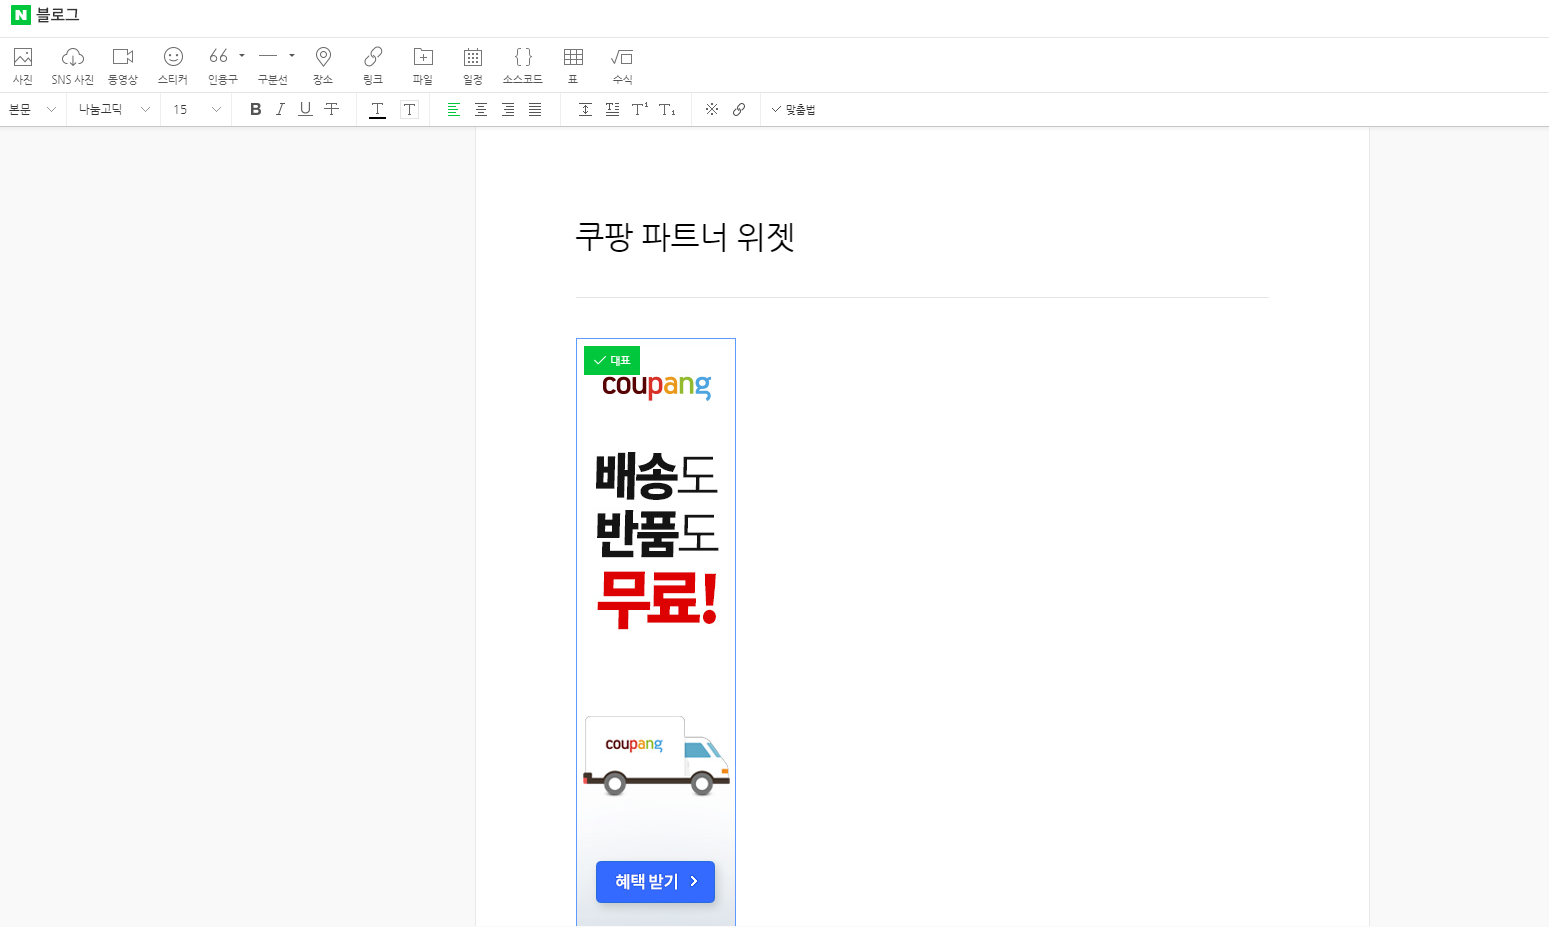Insert a table with 표
The height and width of the screenshot is (928, 1549).
[x=573, y=66]
